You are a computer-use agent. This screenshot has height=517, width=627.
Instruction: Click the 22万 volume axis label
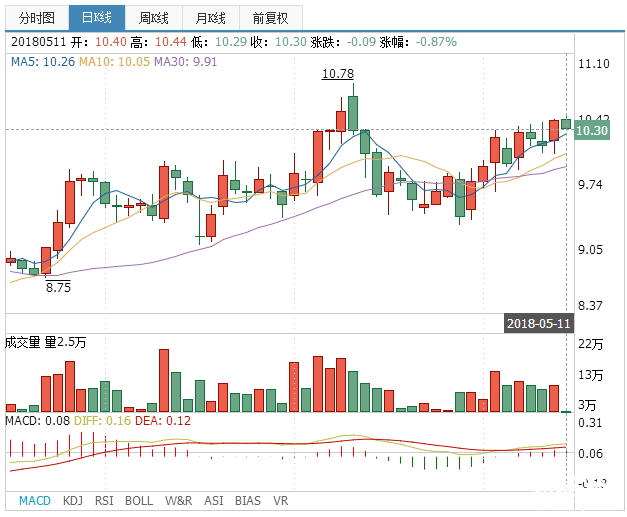click(x=590, y=344)
